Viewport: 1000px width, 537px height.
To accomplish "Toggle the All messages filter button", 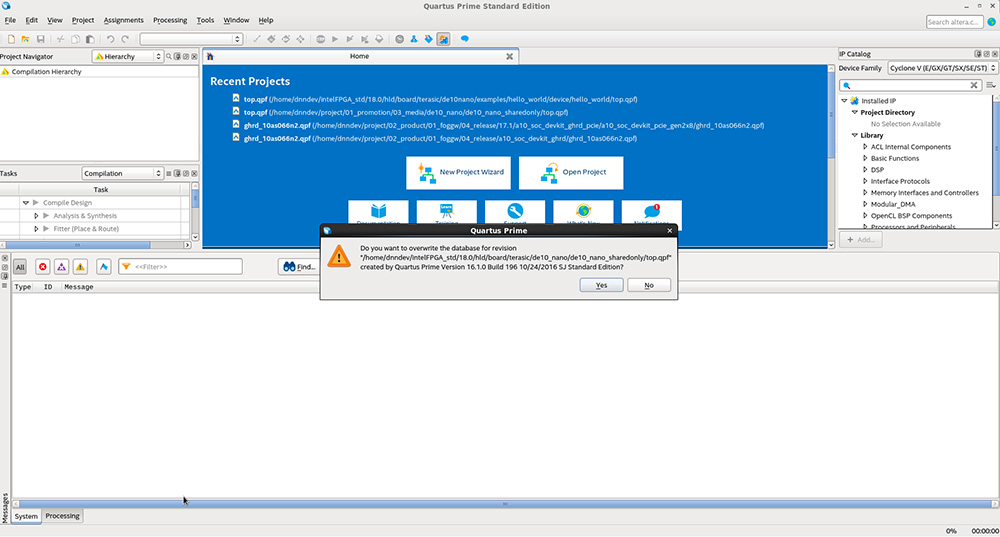I will [20, 267].
